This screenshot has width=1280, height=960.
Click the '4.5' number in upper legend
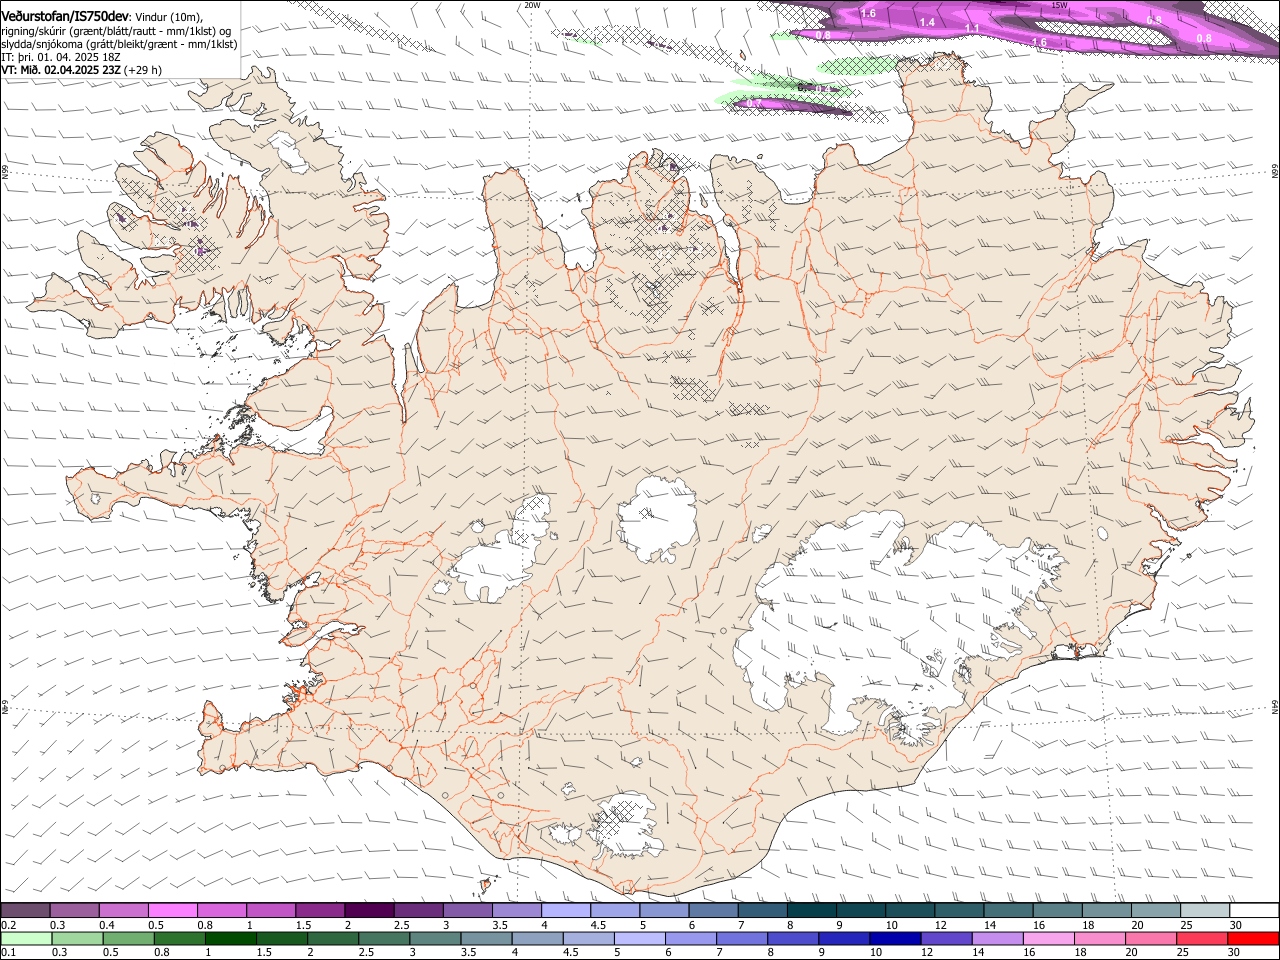click(x=598, y=925)
